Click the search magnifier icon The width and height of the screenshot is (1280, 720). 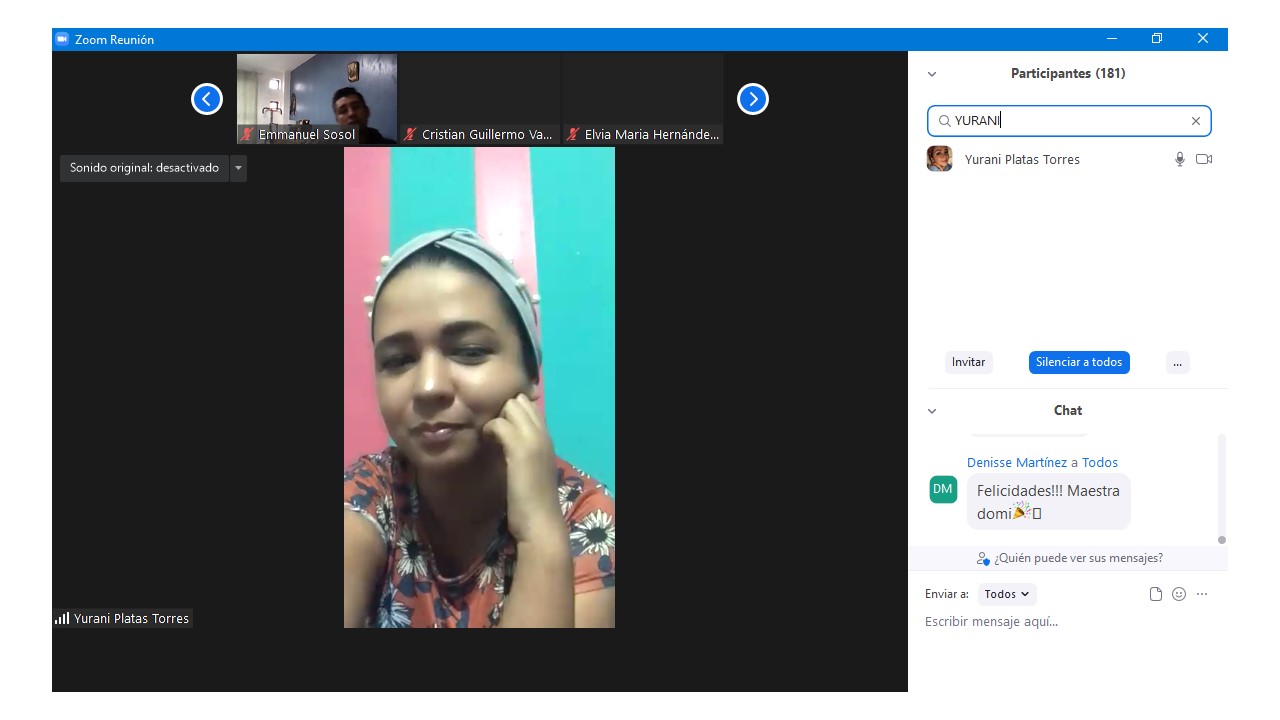[944, 121]
